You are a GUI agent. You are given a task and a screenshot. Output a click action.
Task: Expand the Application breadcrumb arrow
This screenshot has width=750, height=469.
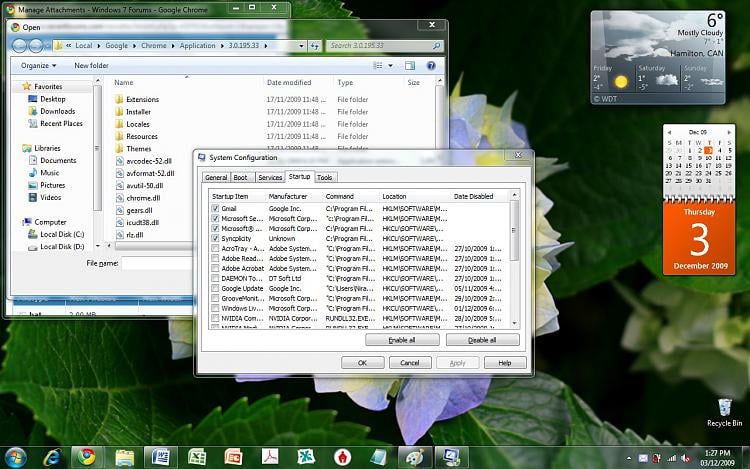[222, 46]
